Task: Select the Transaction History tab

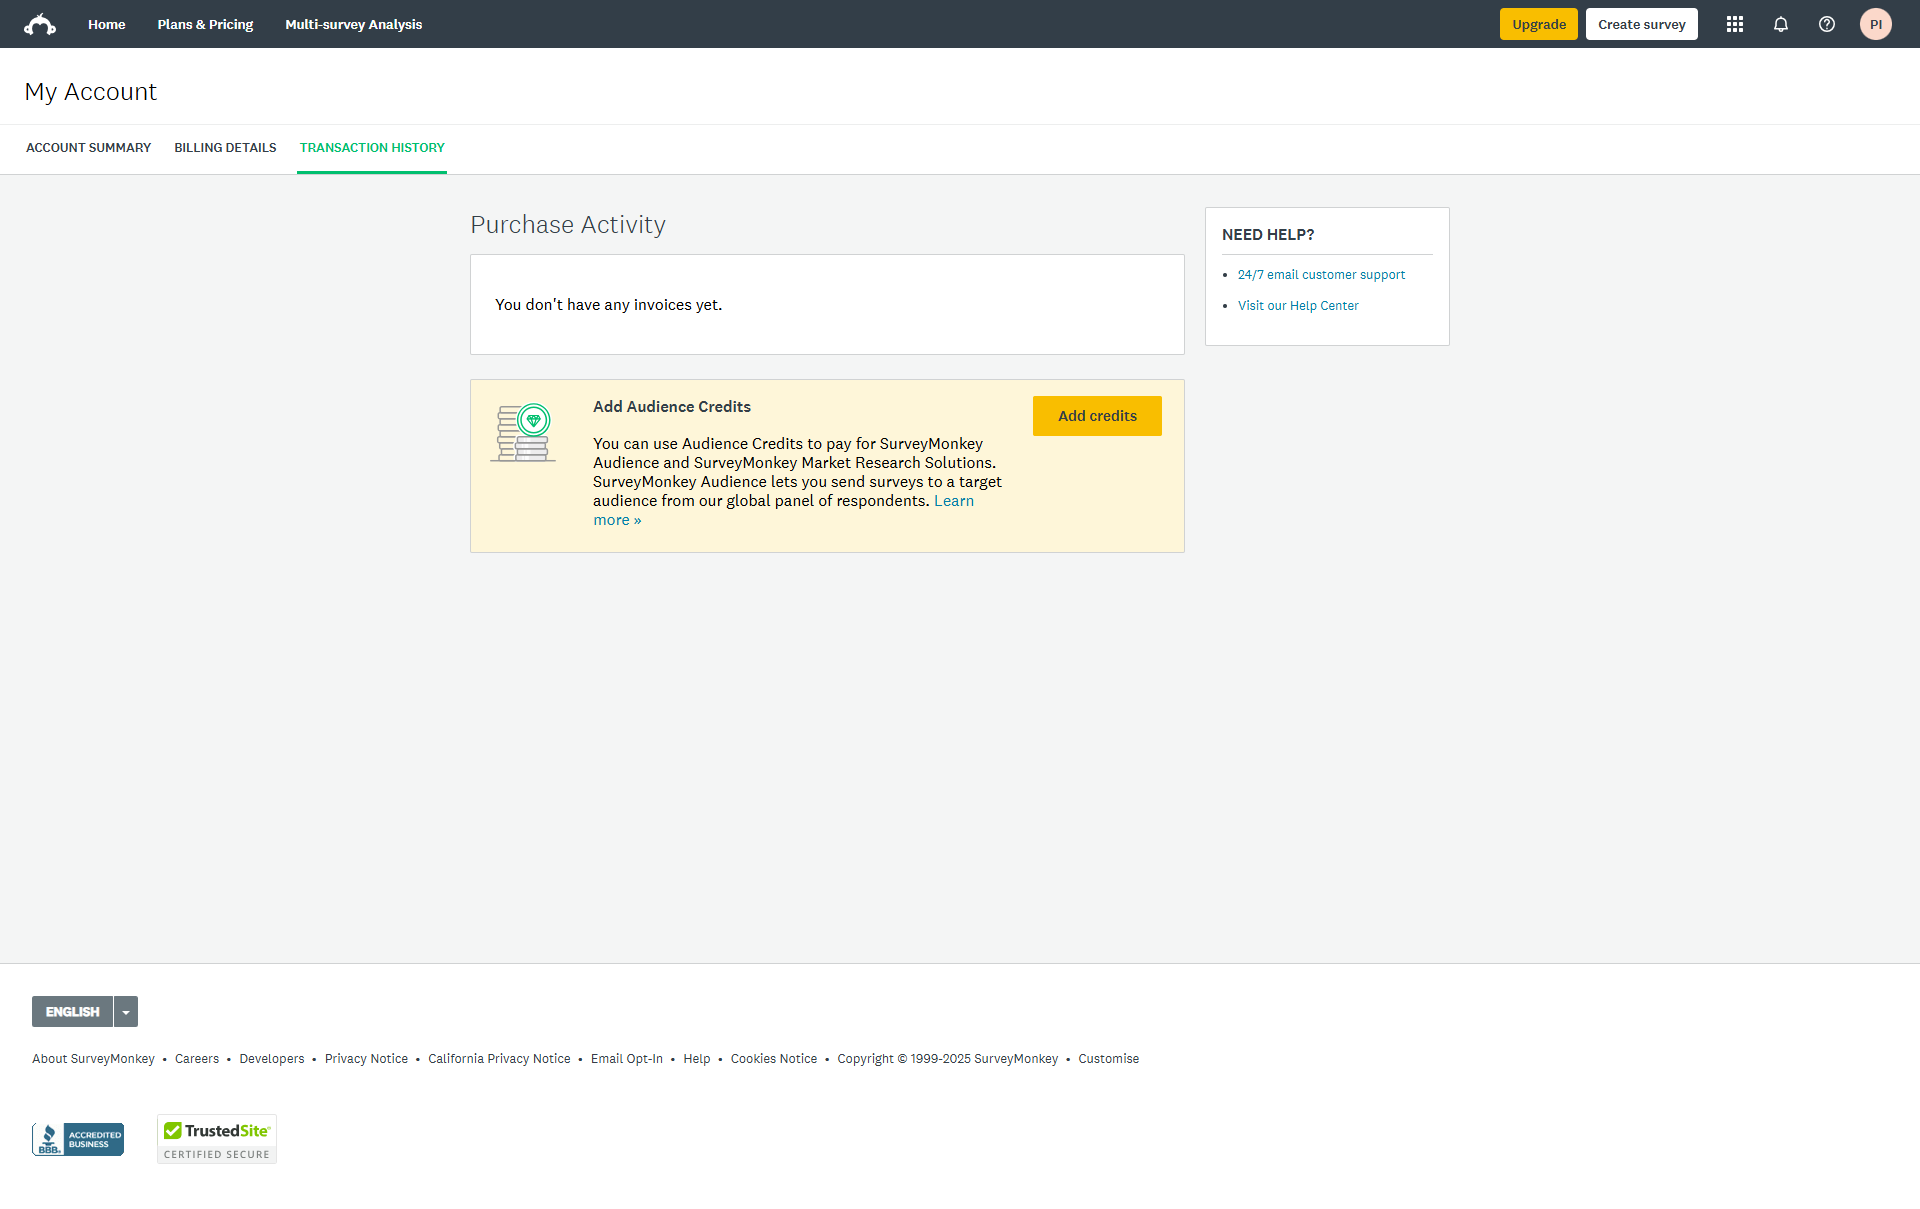Action: pos(372,148)
